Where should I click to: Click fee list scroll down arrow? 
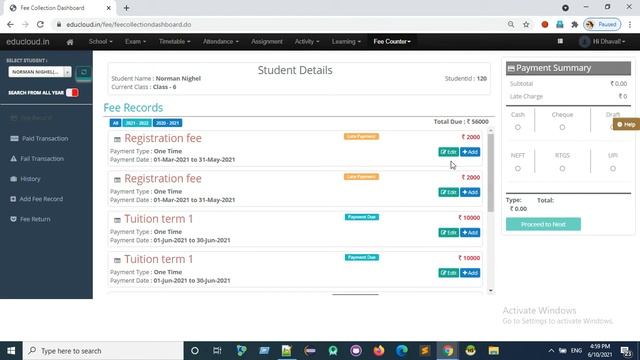pos(491,291)
